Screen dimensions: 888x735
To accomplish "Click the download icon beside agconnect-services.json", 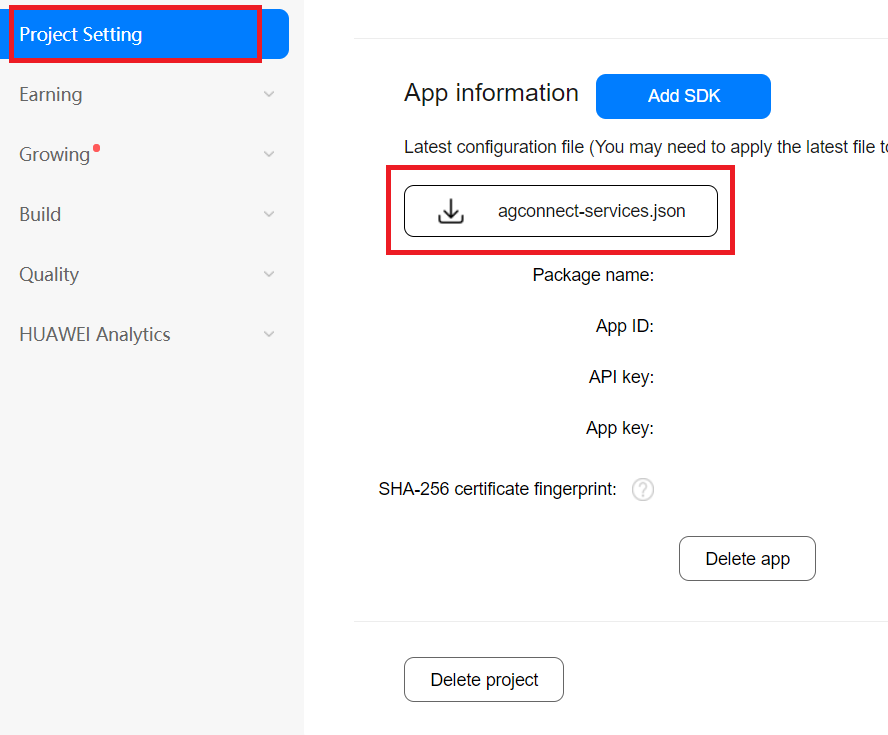I will click(451, 211).
